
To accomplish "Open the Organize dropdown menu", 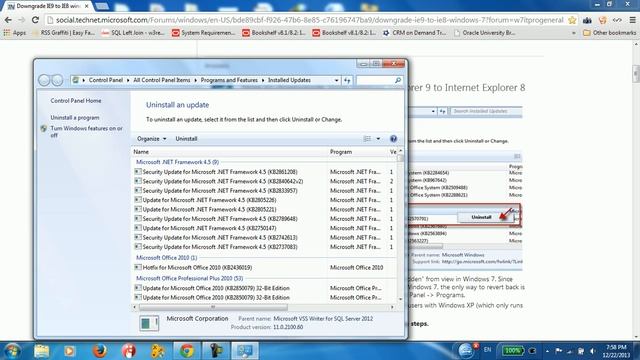I will click(x=151, y=139).
